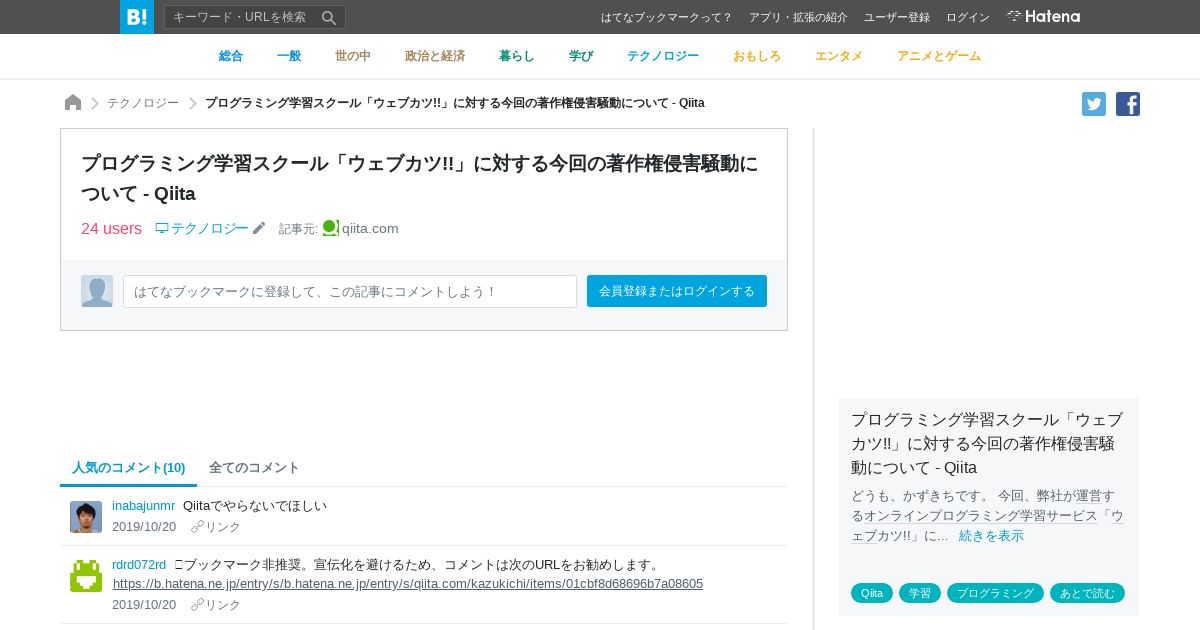Viewport: 1200px width, 630px height.
Task: Focus the bookmark comment input field
Action: pyautogui.click(x=350, y=291)
